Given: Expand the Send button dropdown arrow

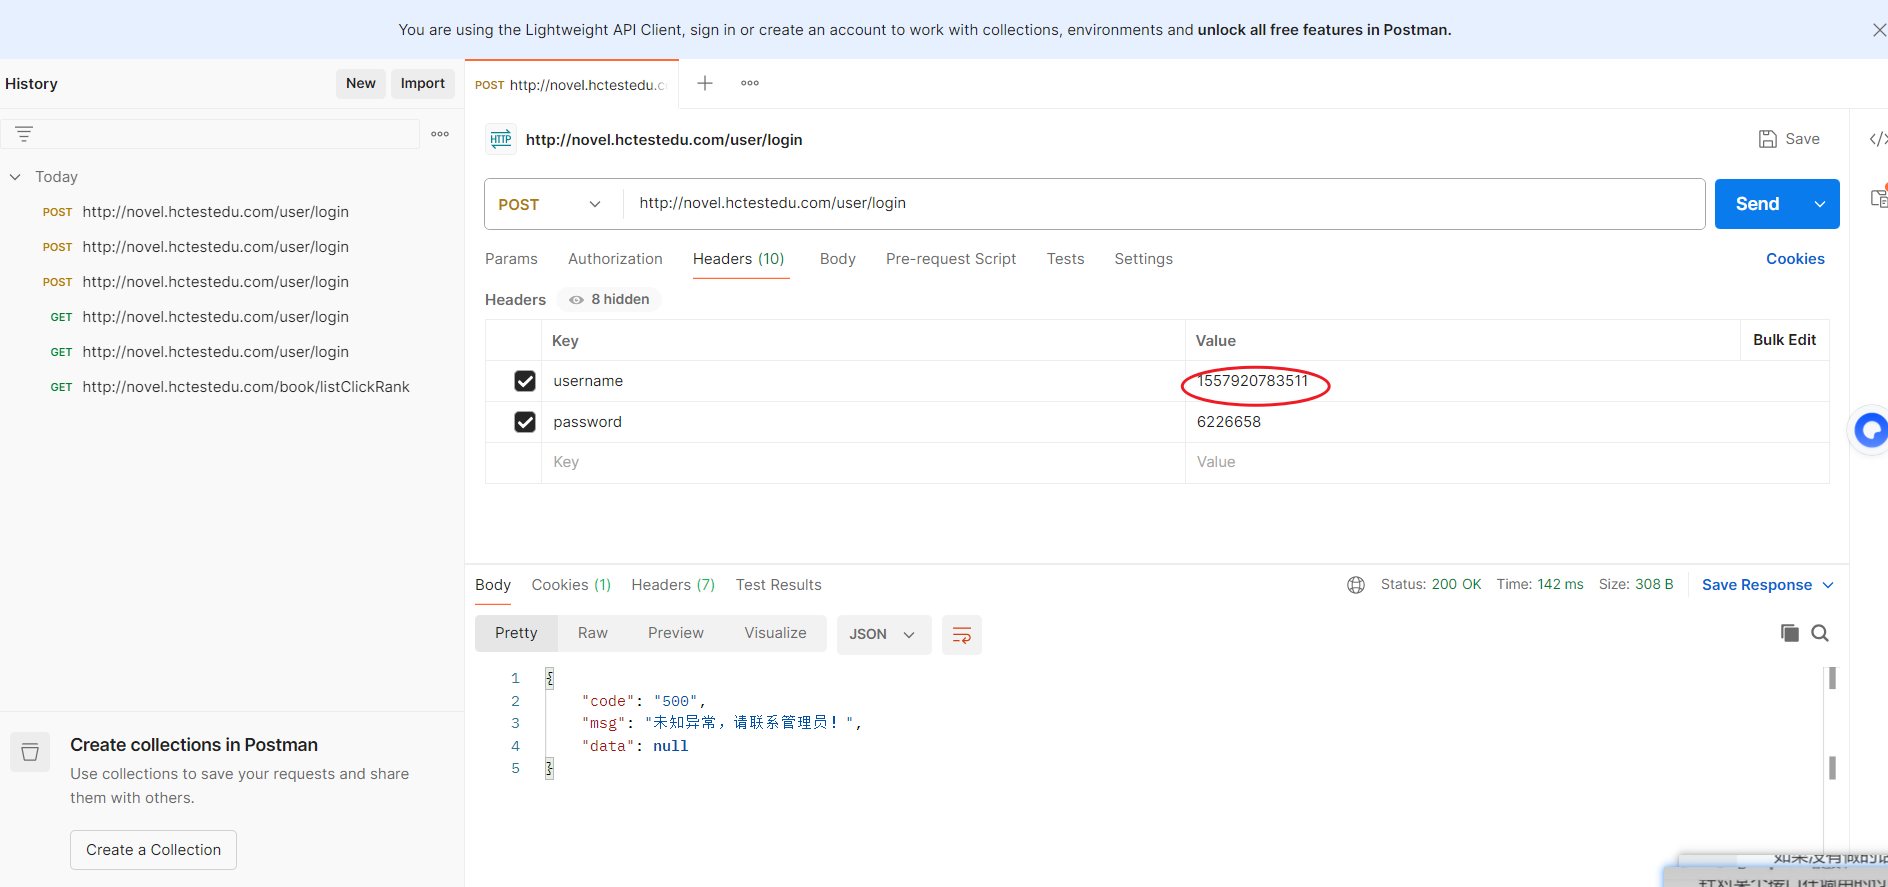Looking at the screenshot, I should click(x=1820, y=204).
